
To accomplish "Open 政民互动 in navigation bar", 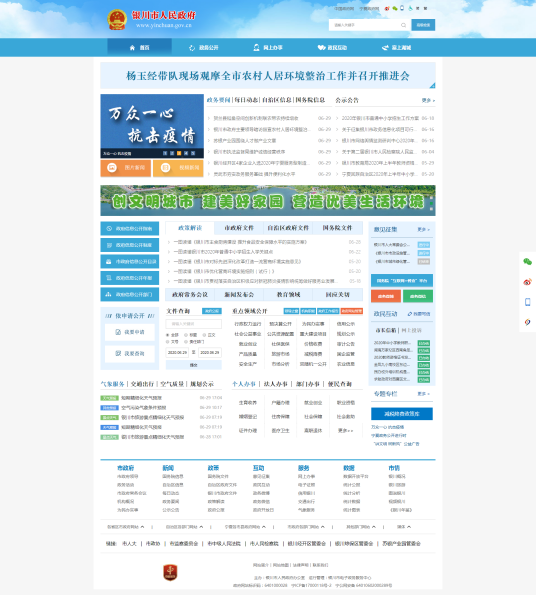I will pos(332,47).
